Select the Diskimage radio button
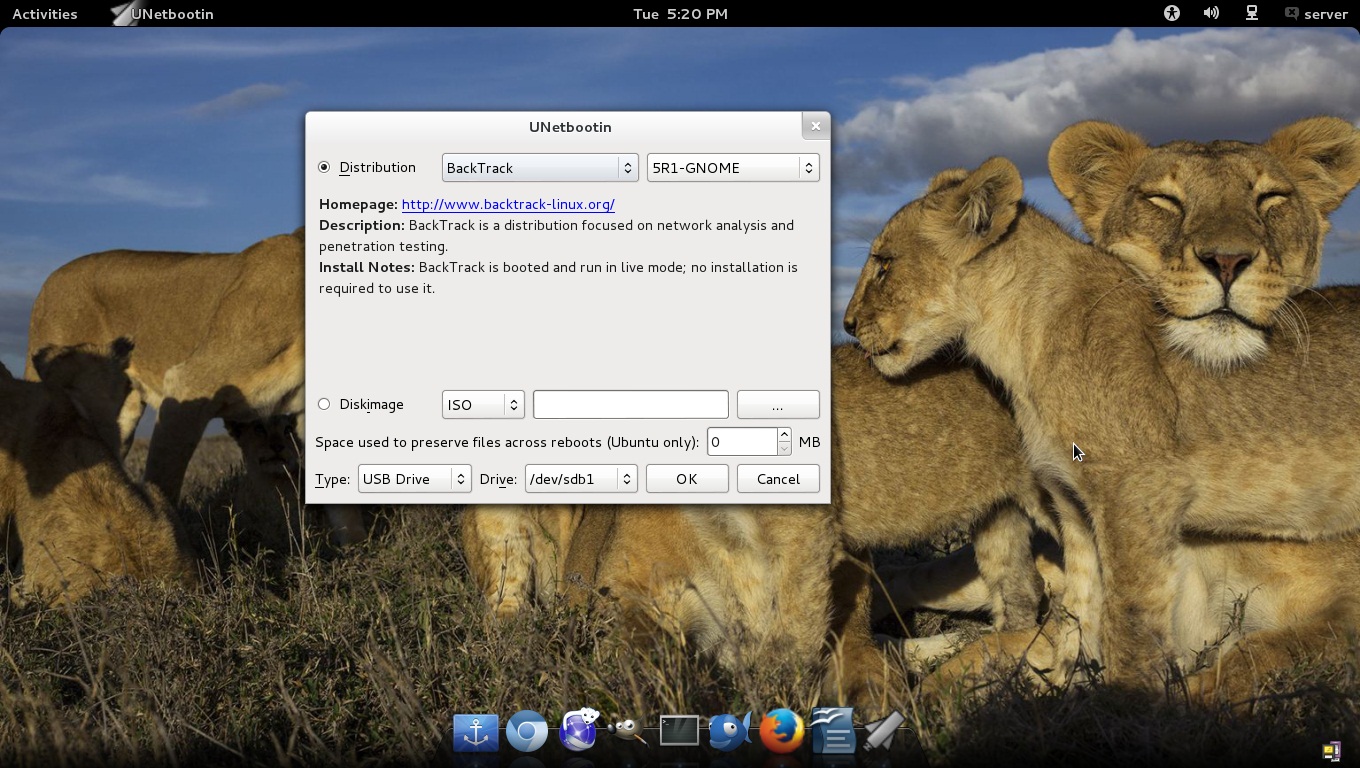This screenshot has height=768, width=1360. [324, 404]
